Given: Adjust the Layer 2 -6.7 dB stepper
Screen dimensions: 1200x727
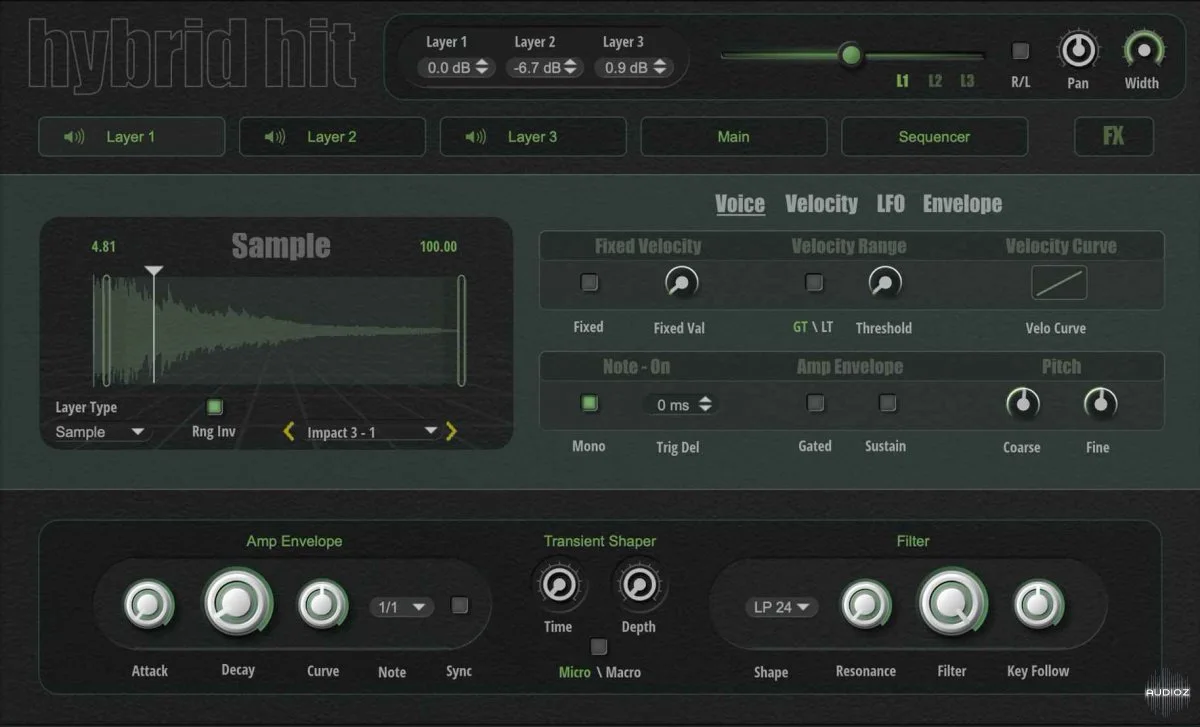Looking at the screenshot, I should tap(545, 68).
